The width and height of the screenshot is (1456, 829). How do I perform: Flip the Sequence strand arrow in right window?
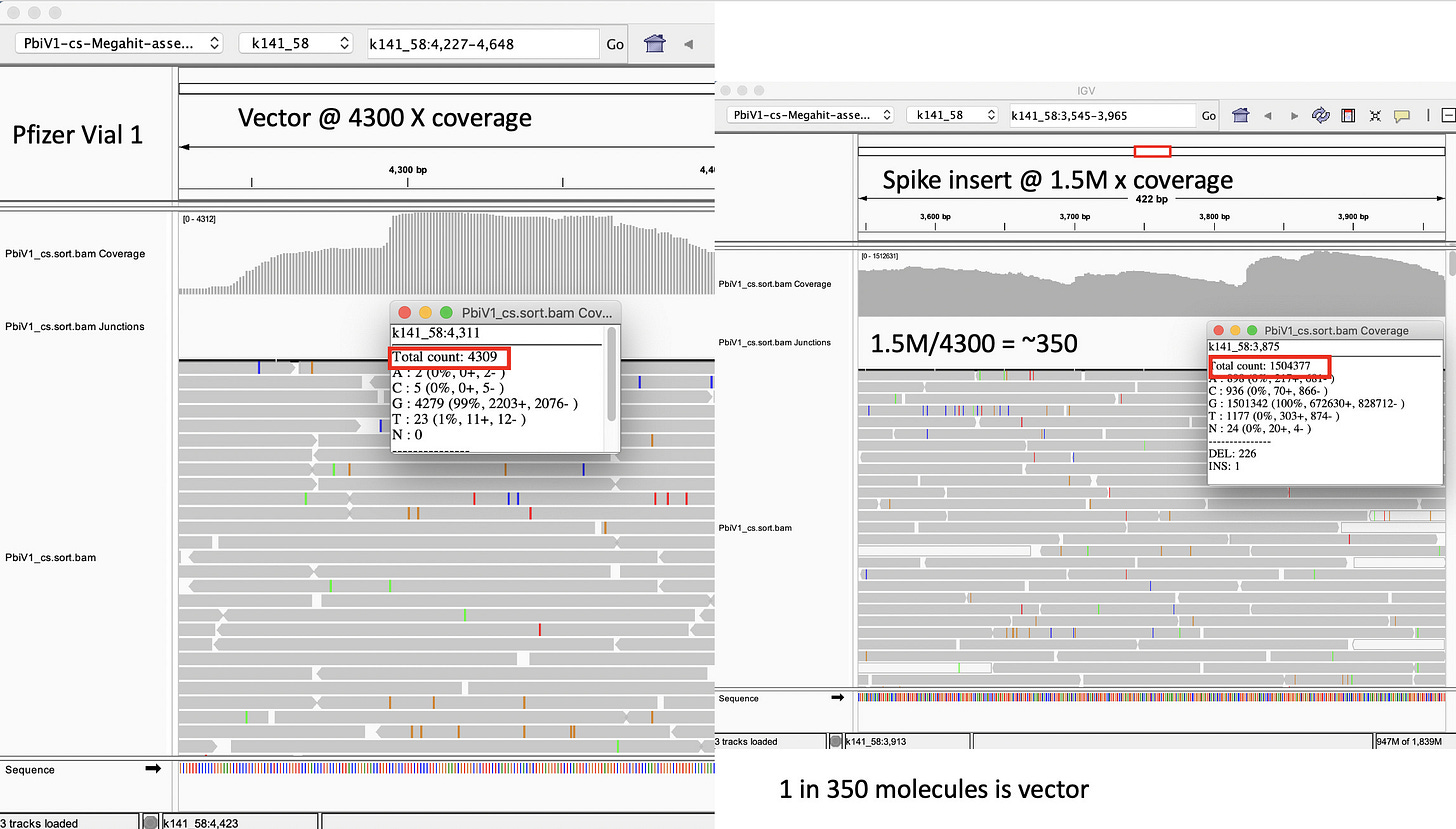(837, 698)
